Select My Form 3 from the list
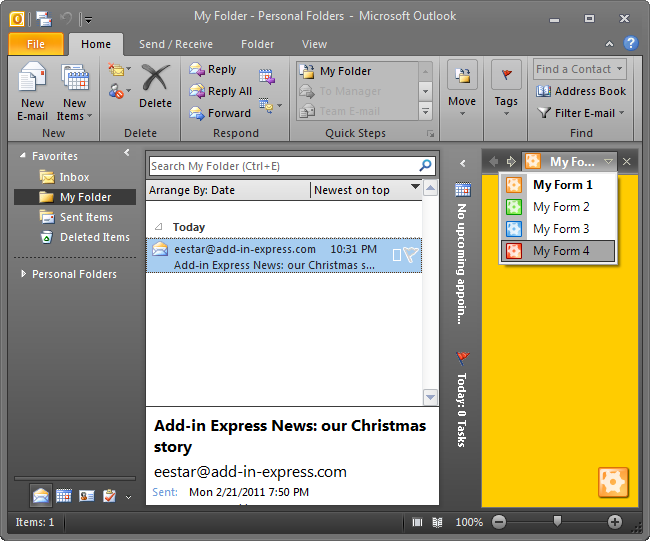Image resolution: width=650 pixels, height=541 pixels. [558, 229]
